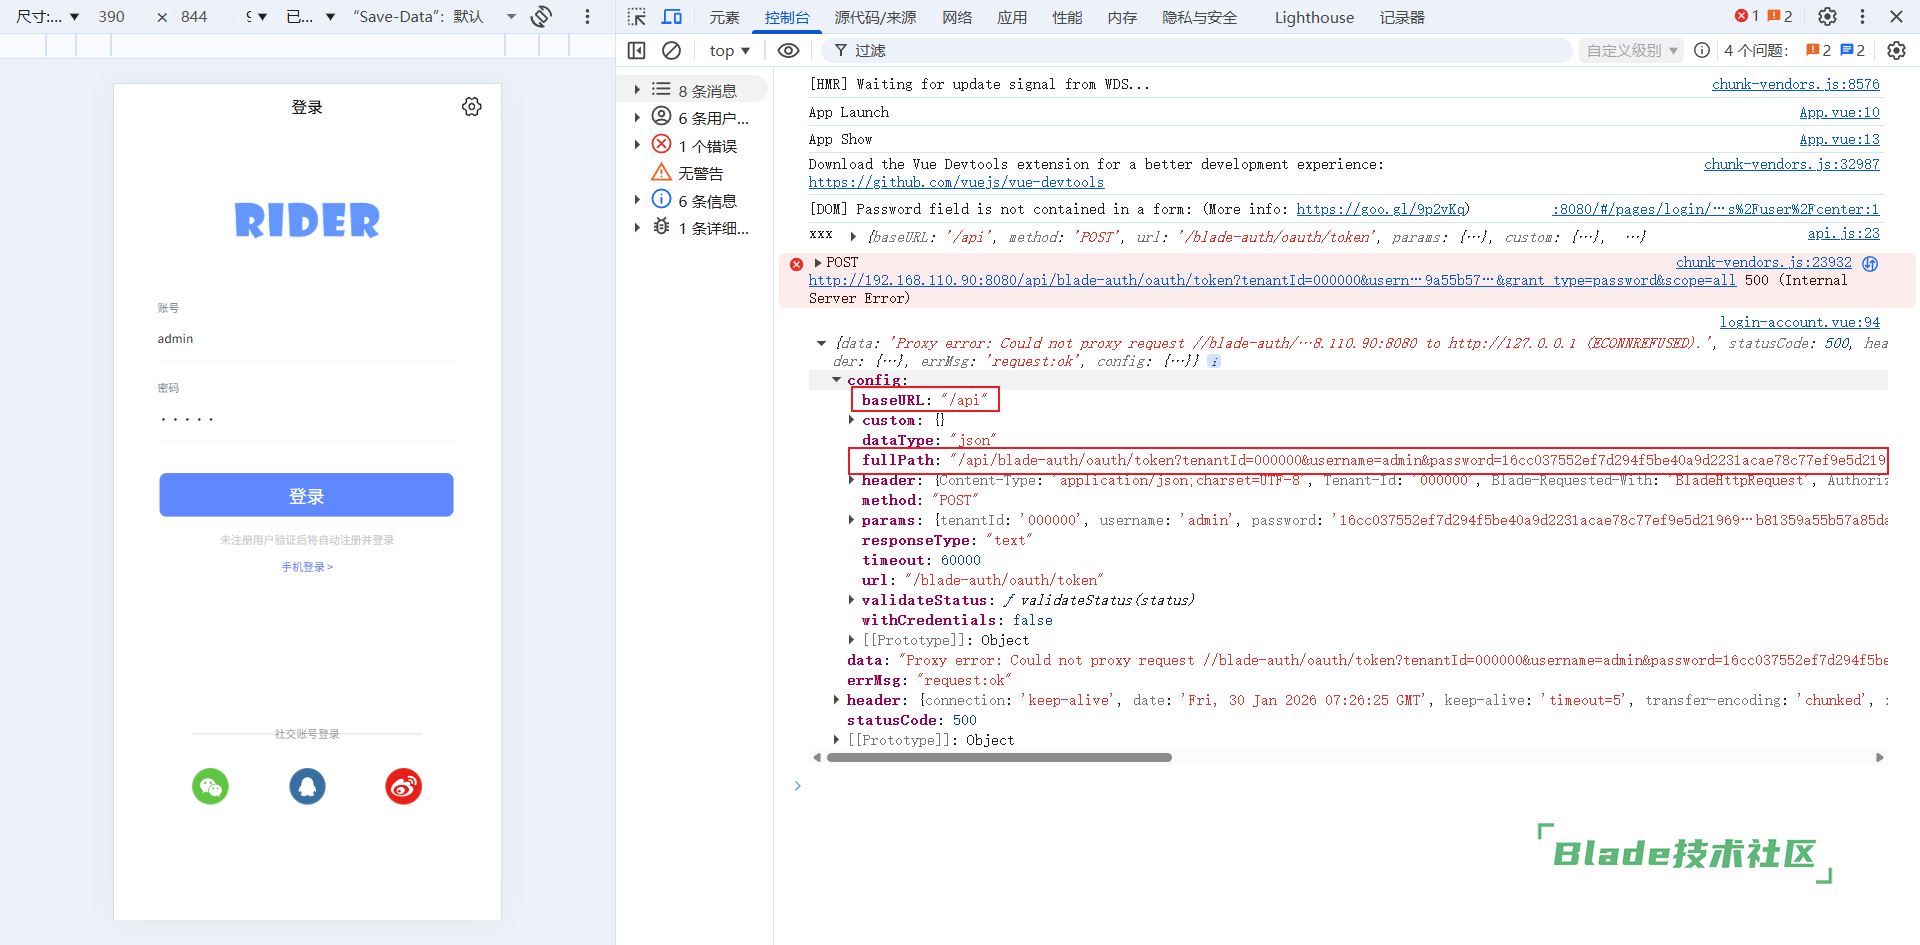Click the QQ social login icon
The height and width of the screenshot is (945, 1920).
click(307, 787)
